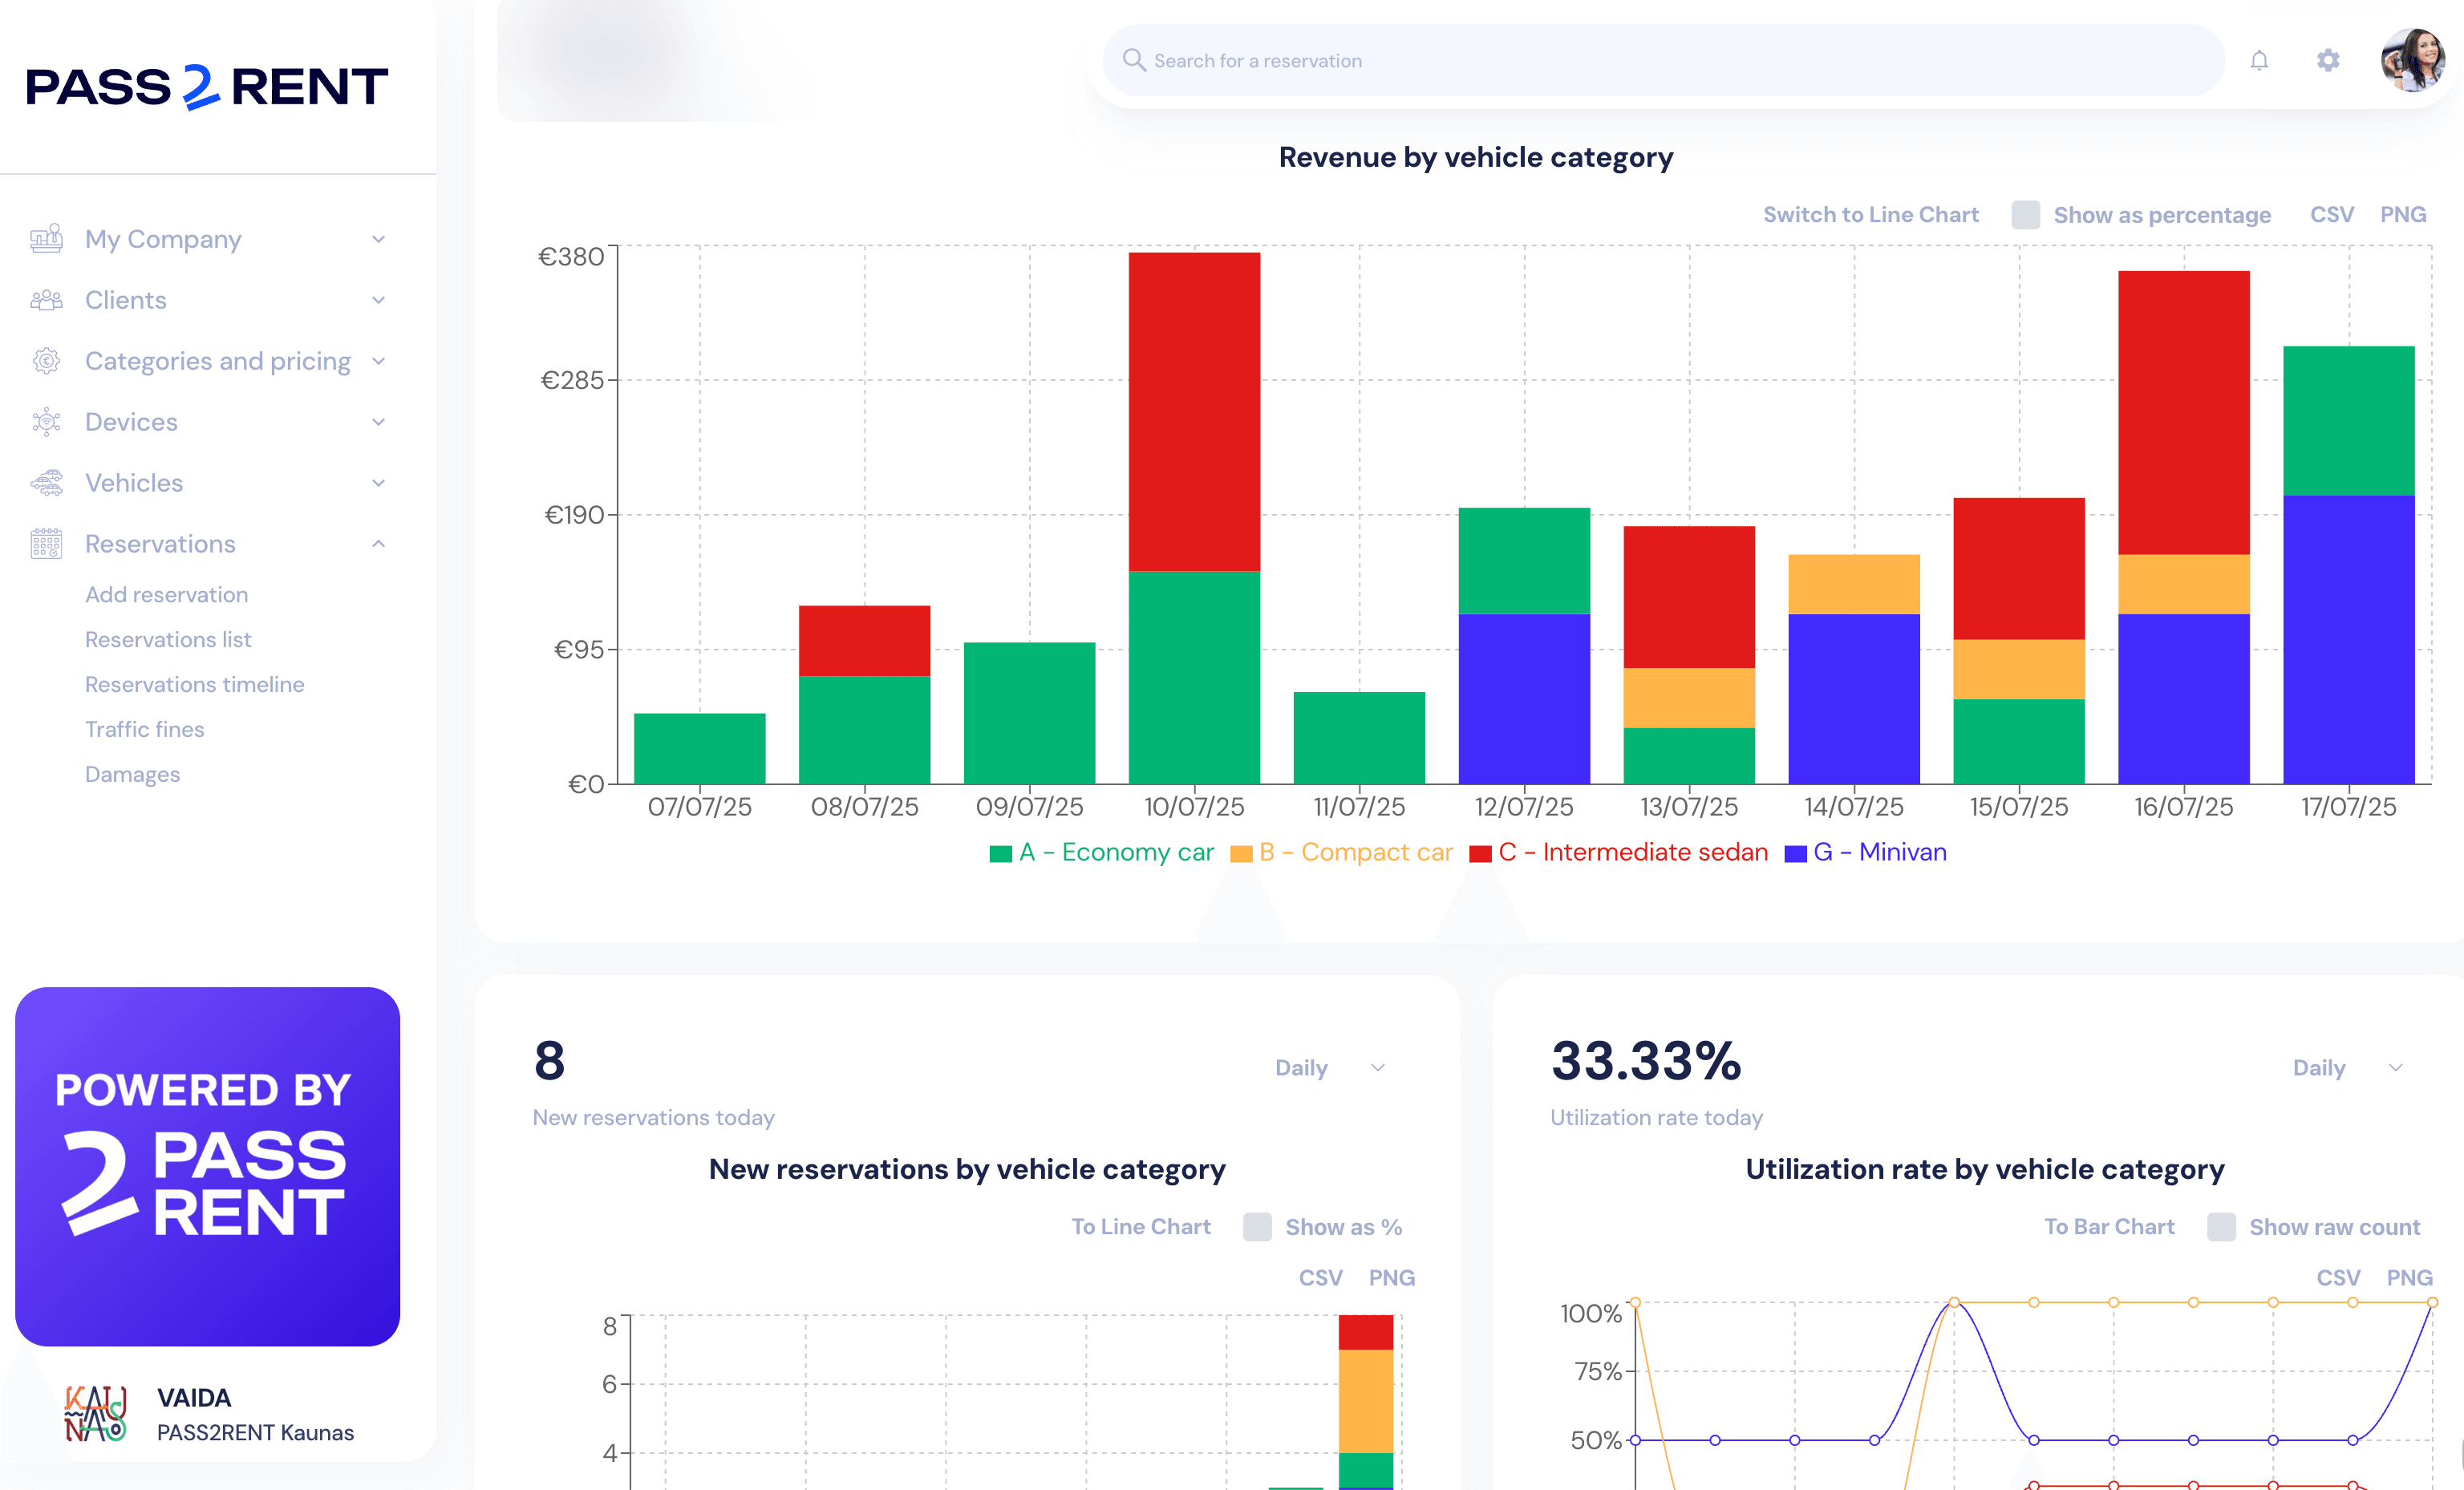
Task: Enable Show raw count on utilization chart
Action: pos(2220,1226)
